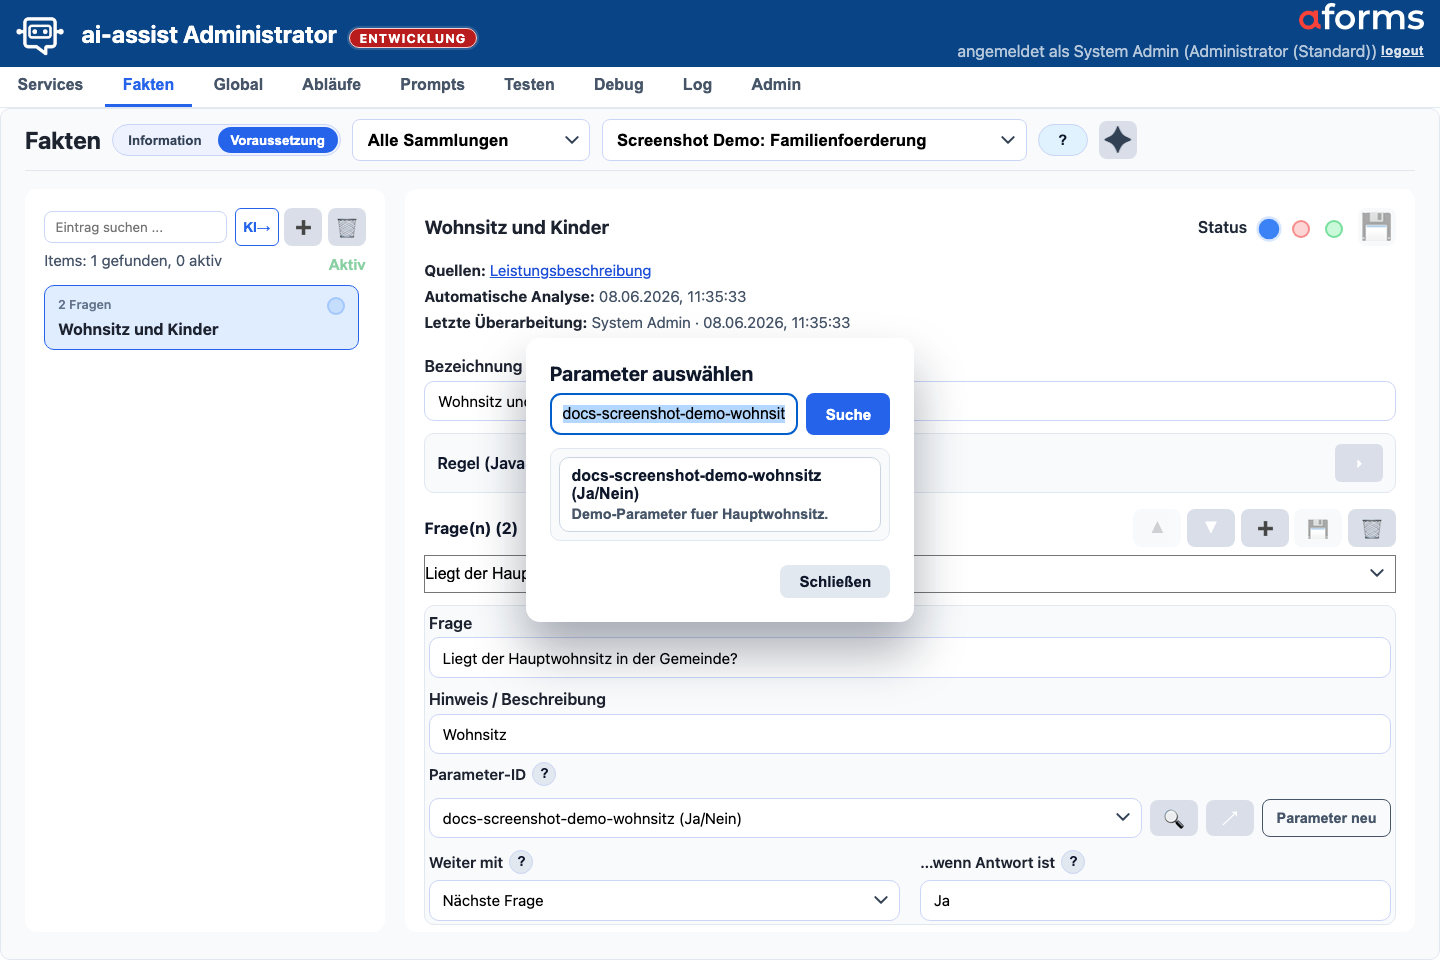This screenshot has width=1440, height=960.
Task: Open the Leistungsbeschreibung source link
Action: click(570, 271)
